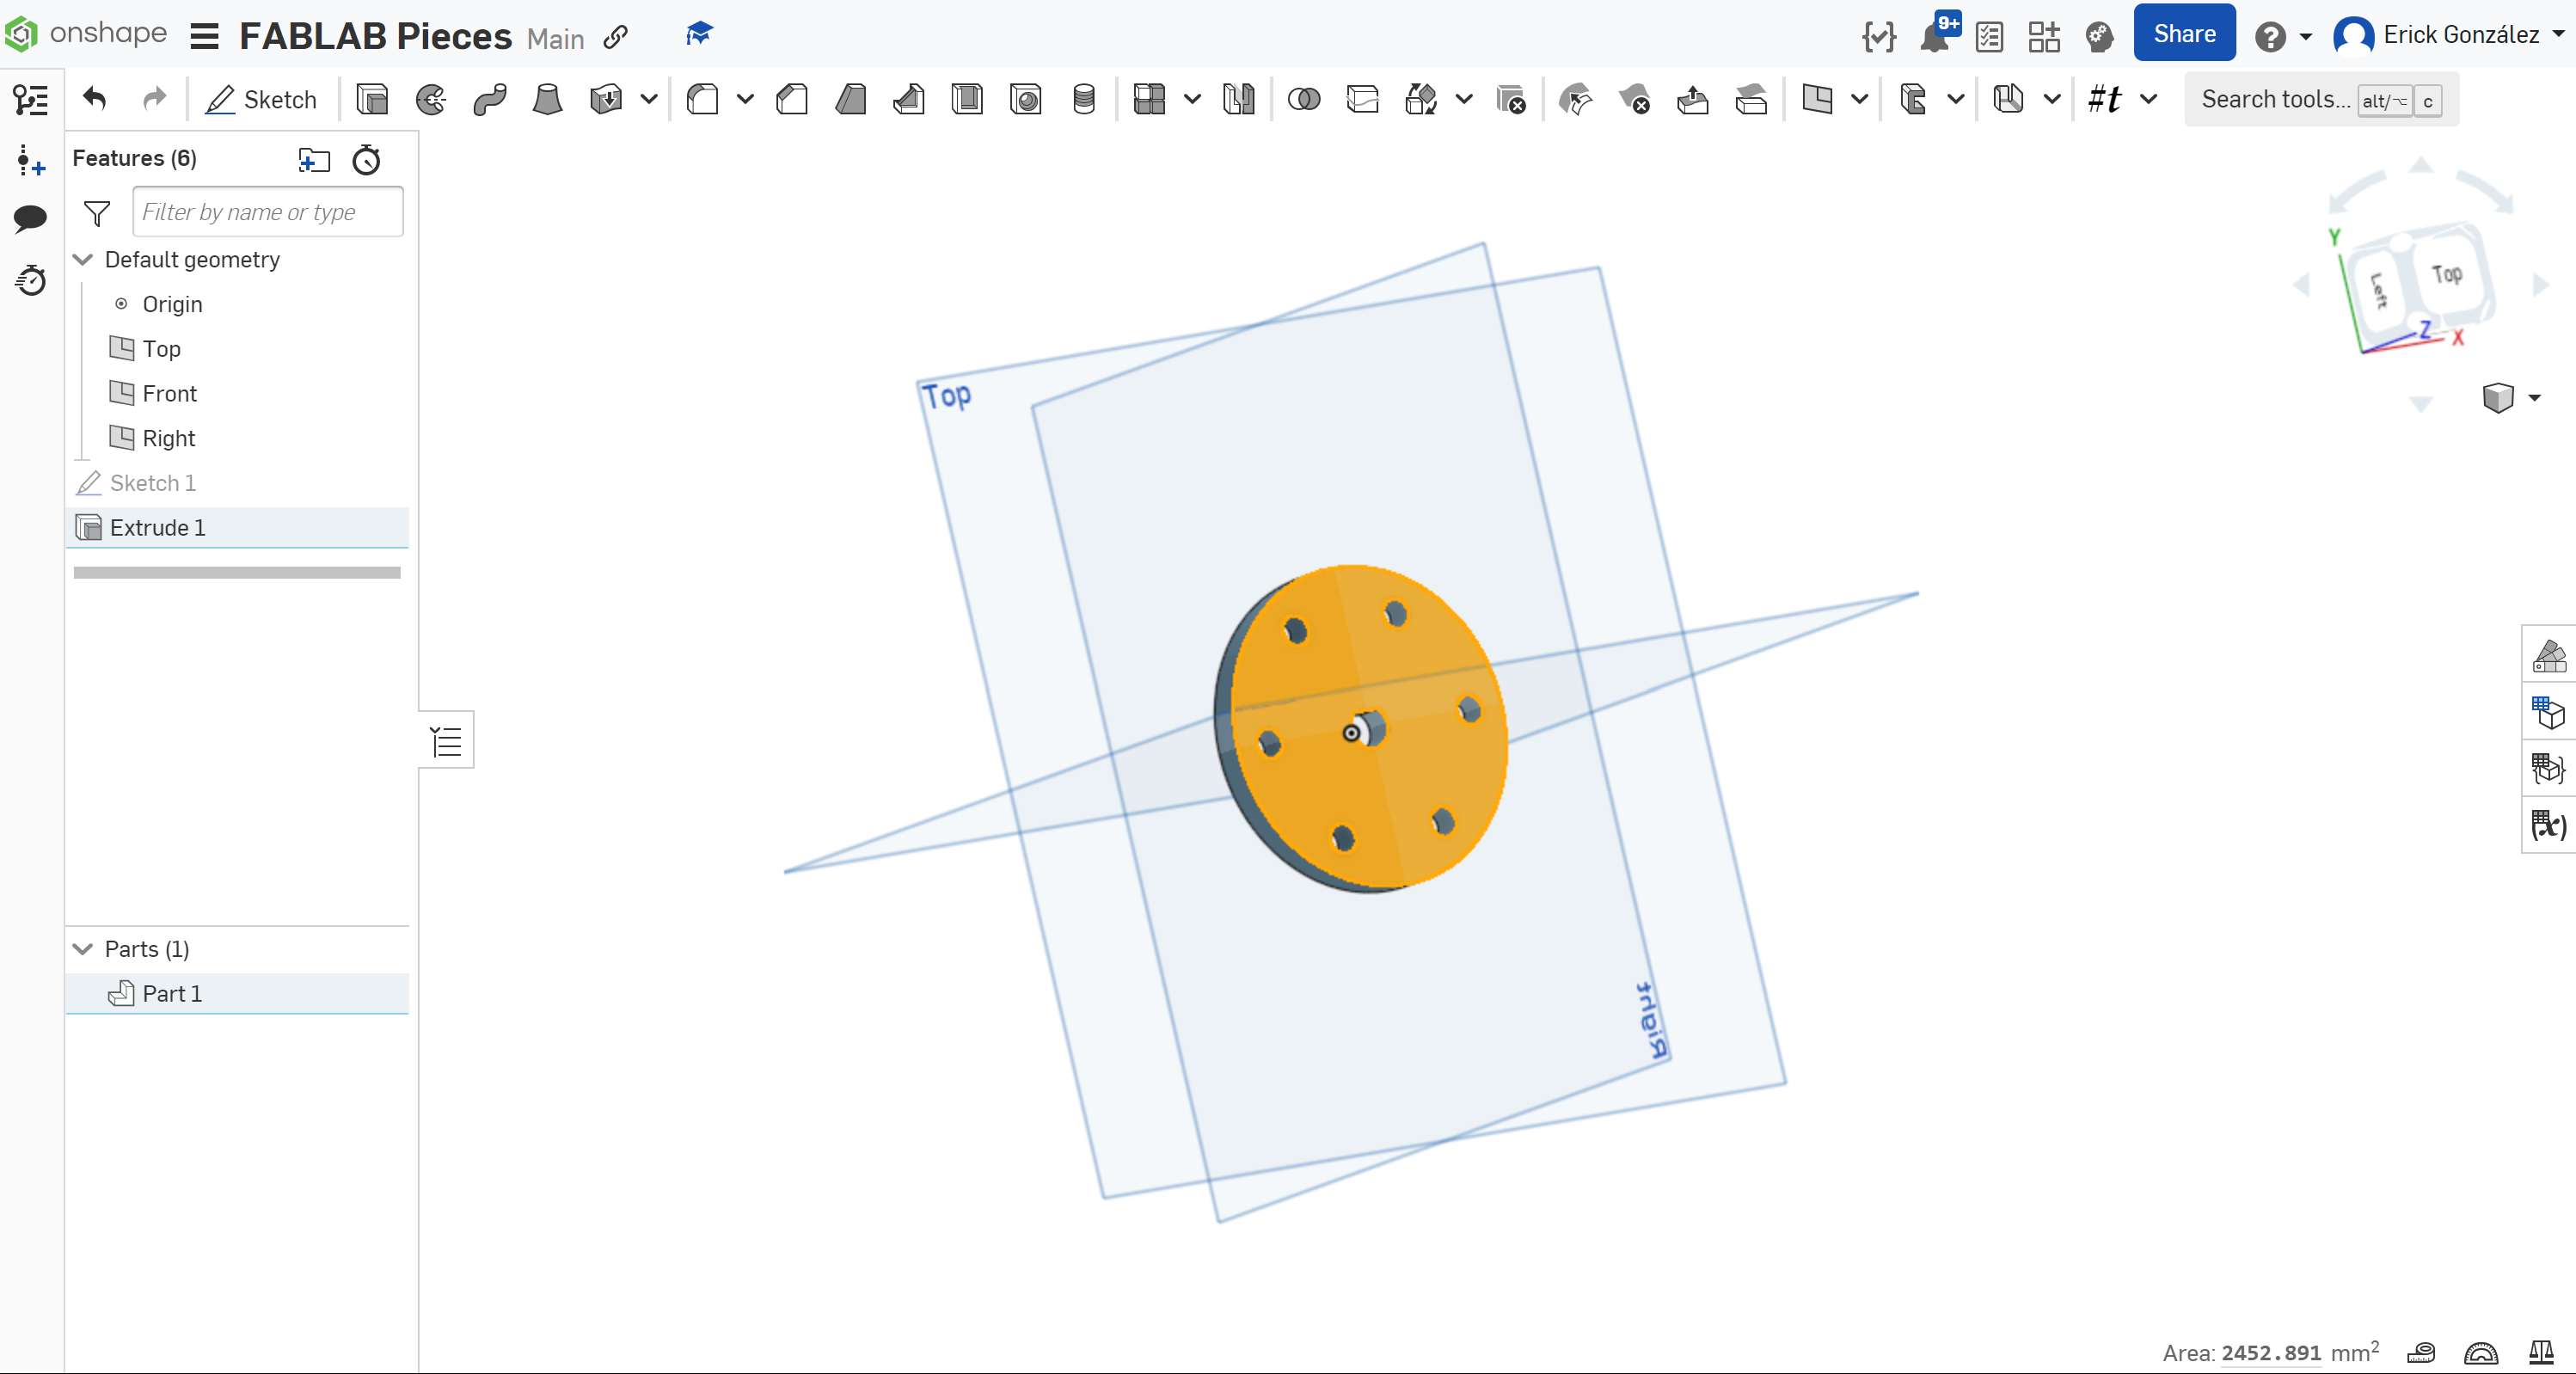Open the rollback timer icon in Features
Image resolution: width=2576 pixels, height=1374 pixels.
coord(367,160)
